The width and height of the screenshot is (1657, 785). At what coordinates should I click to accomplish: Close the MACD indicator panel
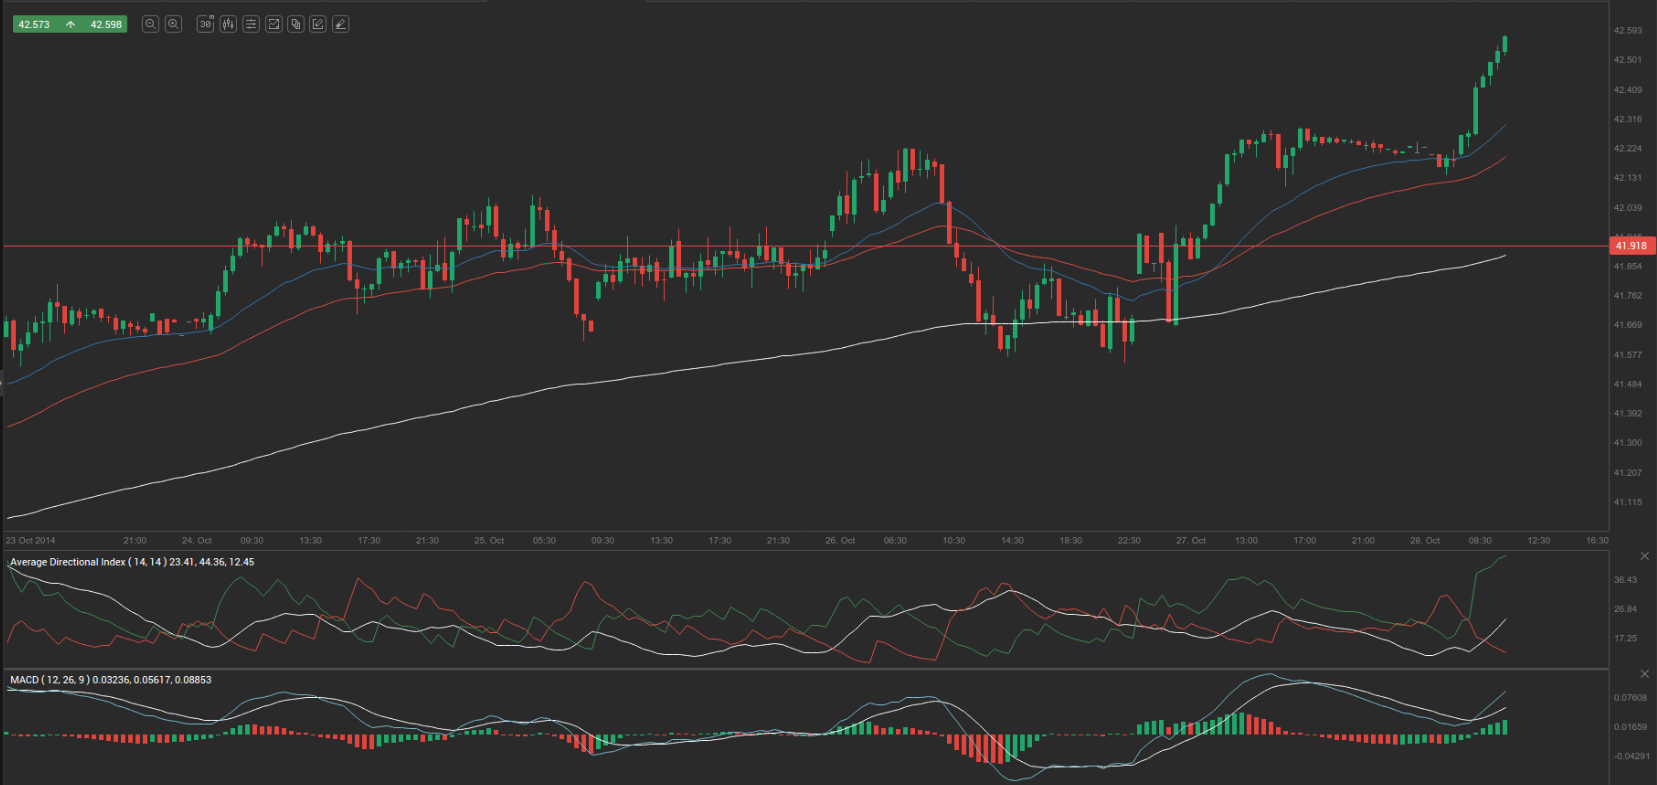click(1644, 674)
